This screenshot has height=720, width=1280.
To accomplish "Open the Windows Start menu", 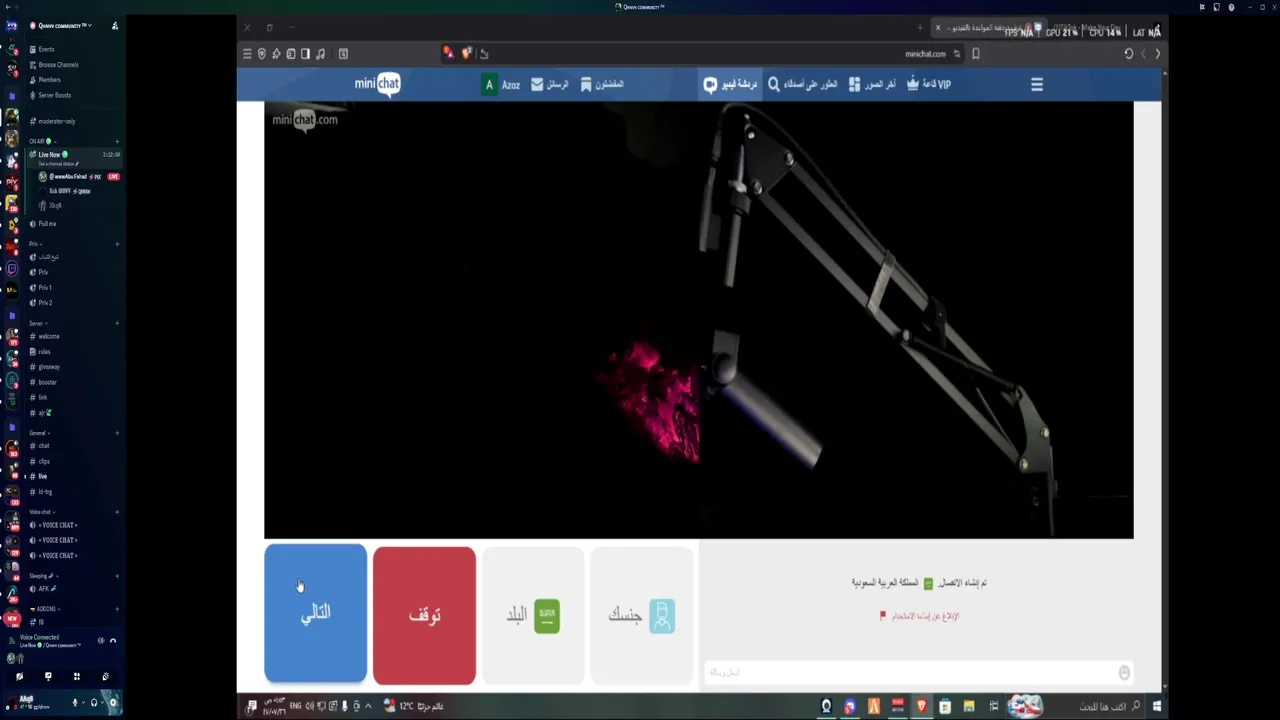I will (1158, 706).
